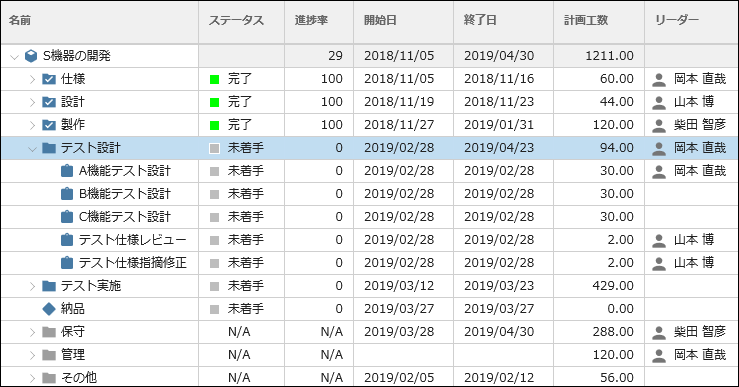739x387 pixels.
Task: Click person icon beside 山本 博 in 設計 row
Action: click(658, 102)
